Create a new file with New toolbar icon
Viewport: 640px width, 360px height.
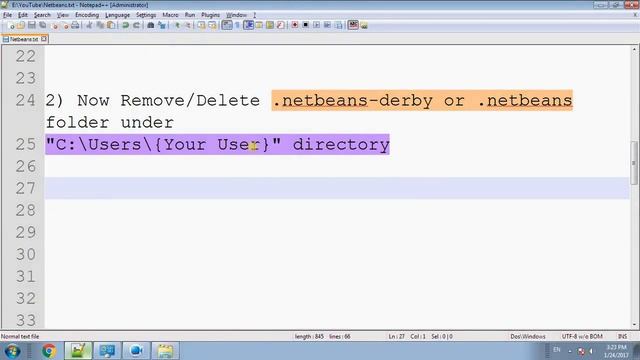(x=11, y=25)
